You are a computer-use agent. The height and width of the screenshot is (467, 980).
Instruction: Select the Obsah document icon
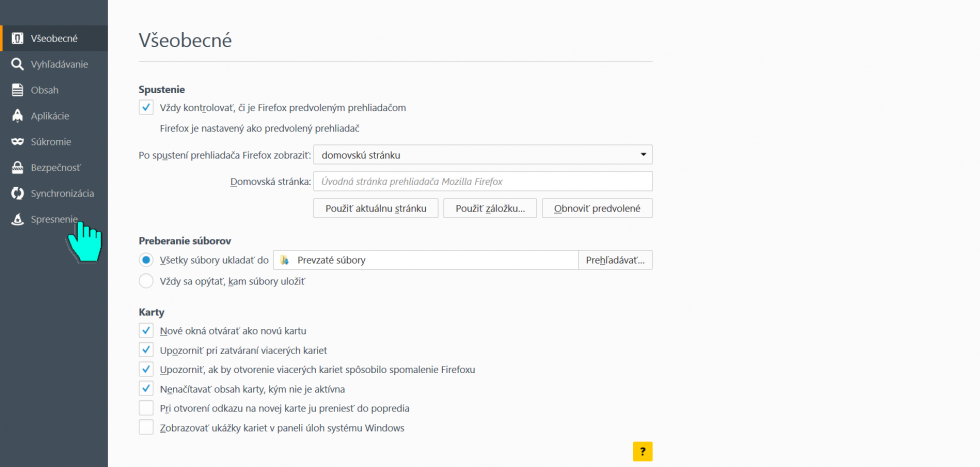[18, 90]
